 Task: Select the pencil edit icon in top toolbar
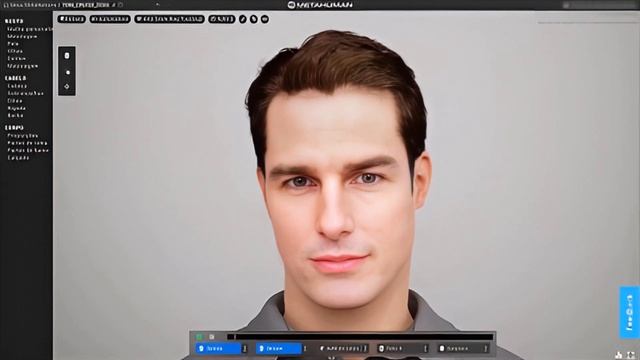(242, 19)
